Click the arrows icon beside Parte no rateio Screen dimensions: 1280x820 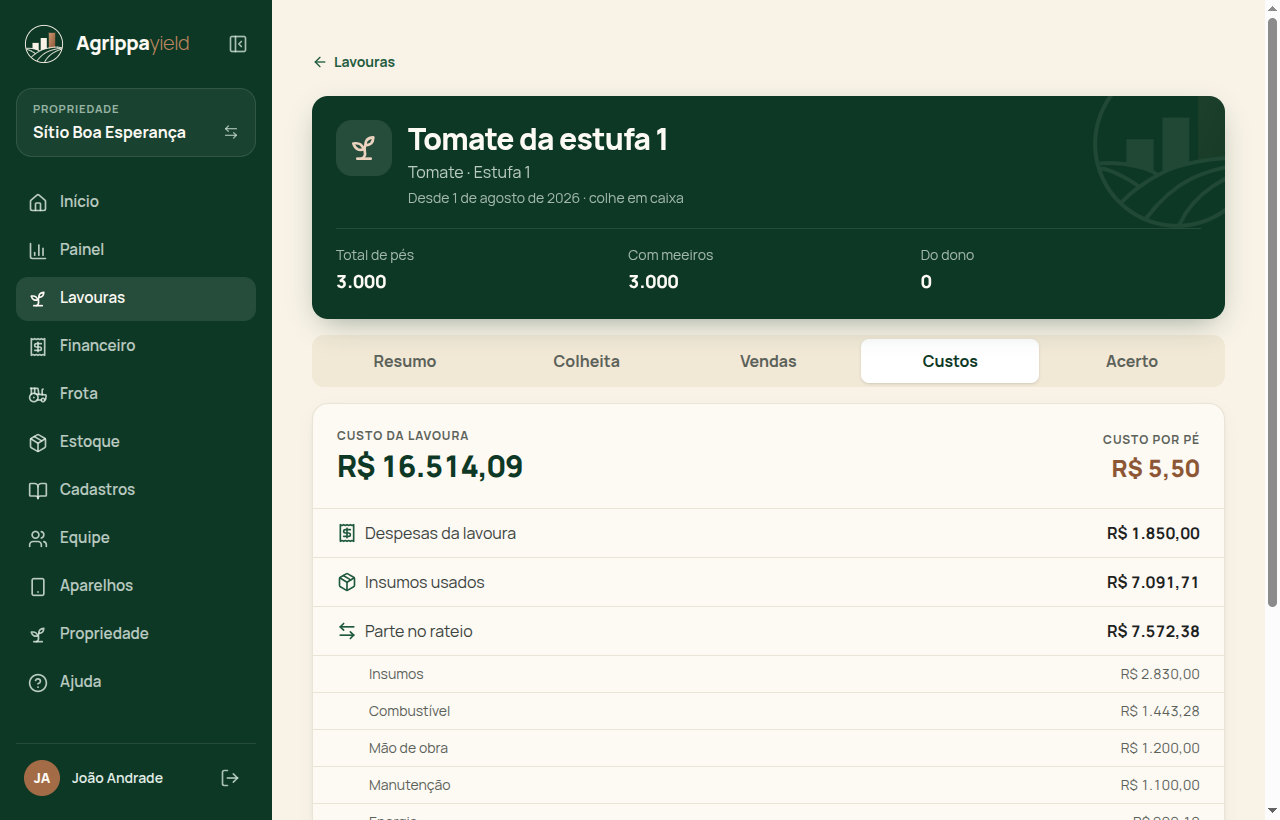[x=347, y=631]
